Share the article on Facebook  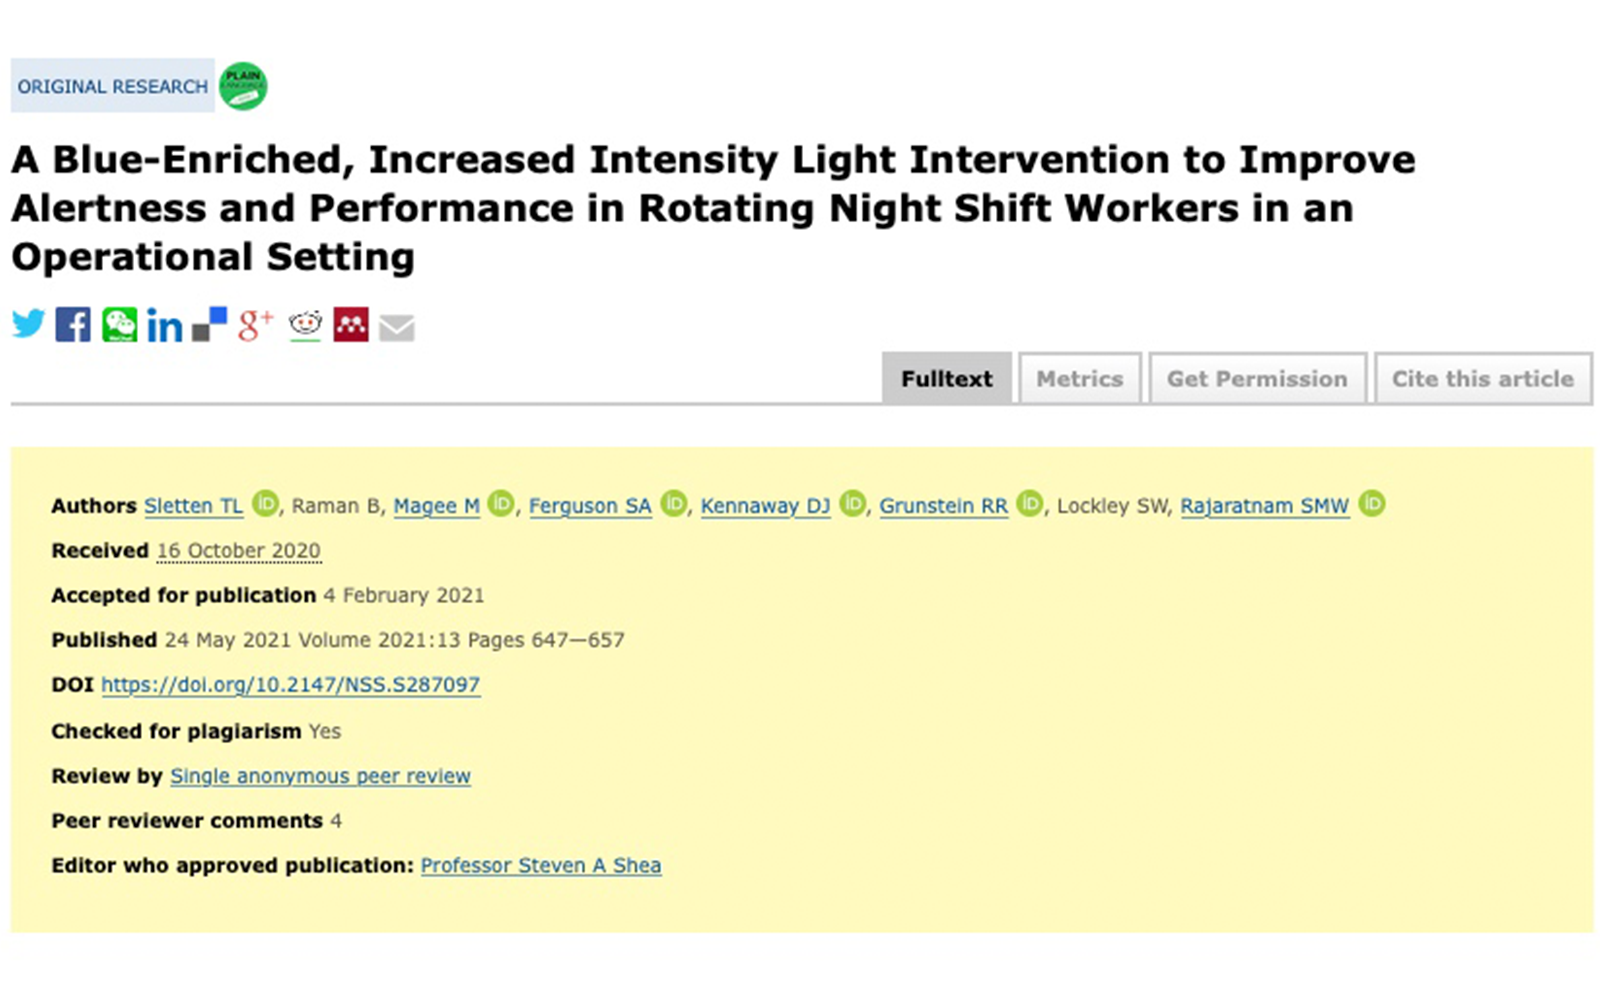coord(72,323)
